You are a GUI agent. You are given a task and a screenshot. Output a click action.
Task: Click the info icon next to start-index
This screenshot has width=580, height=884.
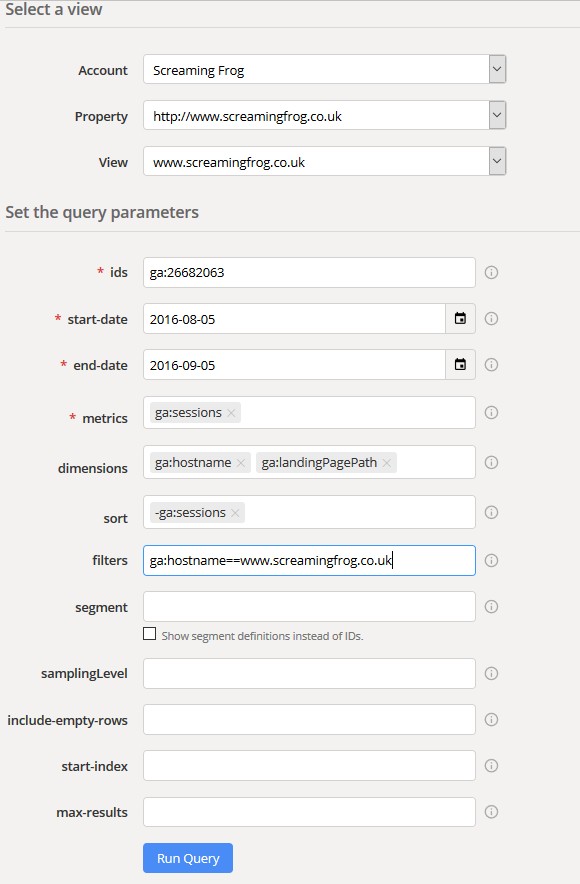tap(492, 766)
